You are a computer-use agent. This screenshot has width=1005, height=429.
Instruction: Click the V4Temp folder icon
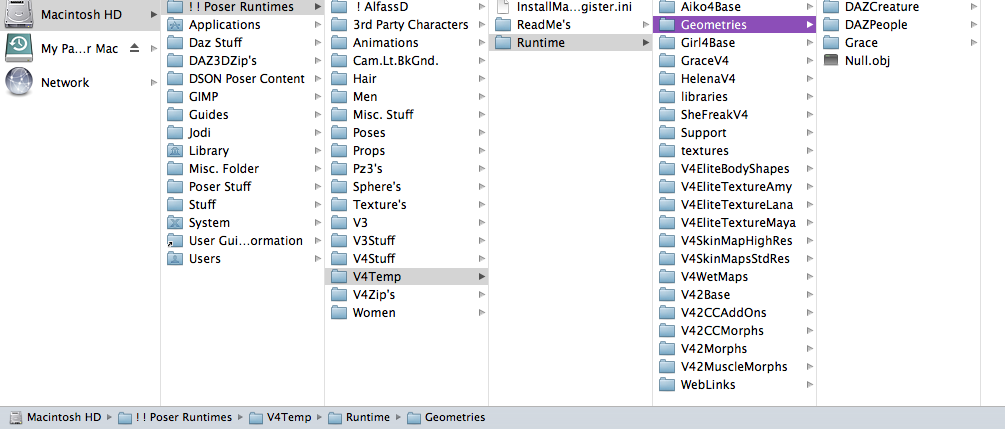coord(339,276)
